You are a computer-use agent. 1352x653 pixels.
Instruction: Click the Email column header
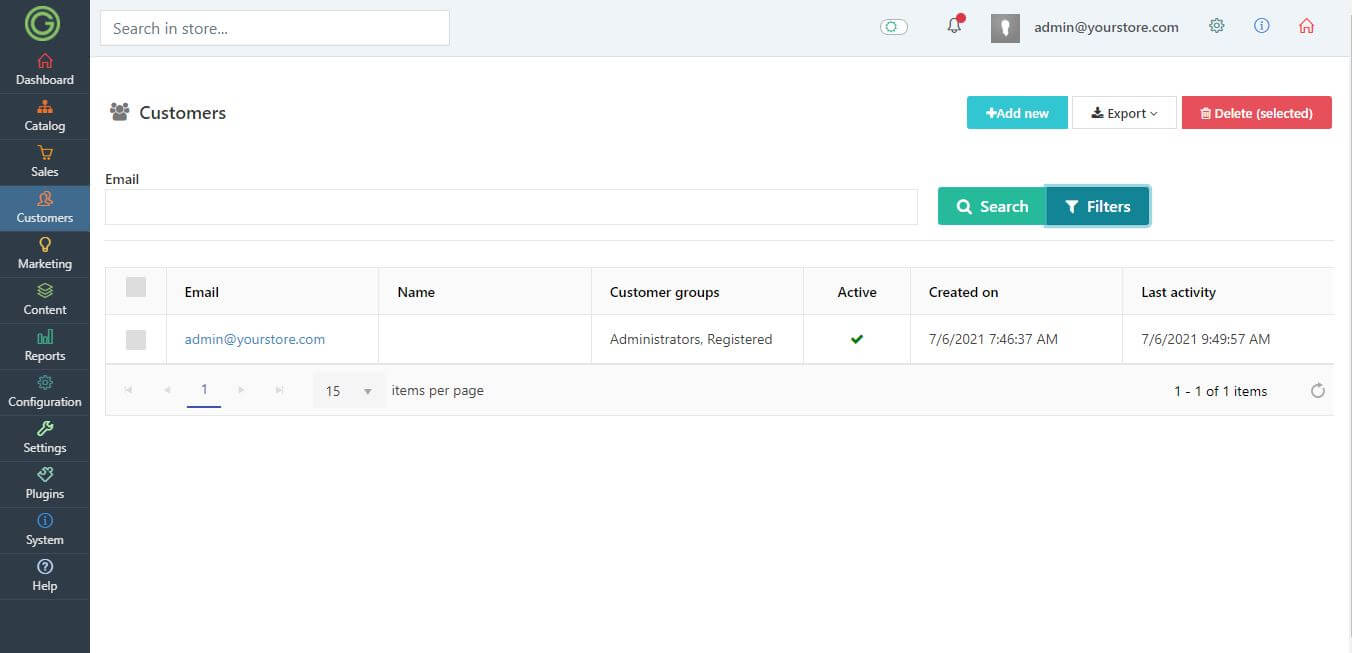272,292
